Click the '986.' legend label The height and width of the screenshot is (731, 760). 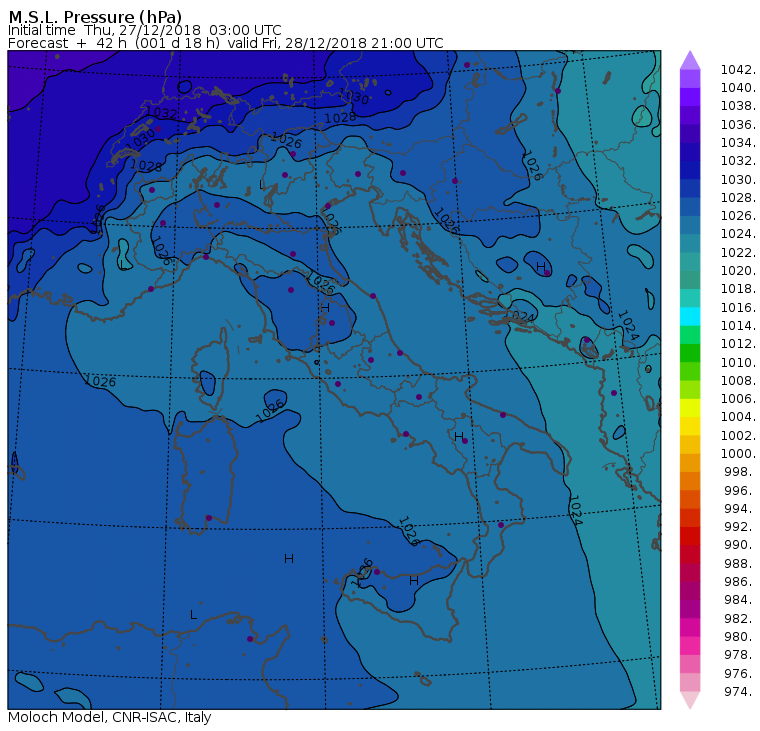click(x=740, y=582)
